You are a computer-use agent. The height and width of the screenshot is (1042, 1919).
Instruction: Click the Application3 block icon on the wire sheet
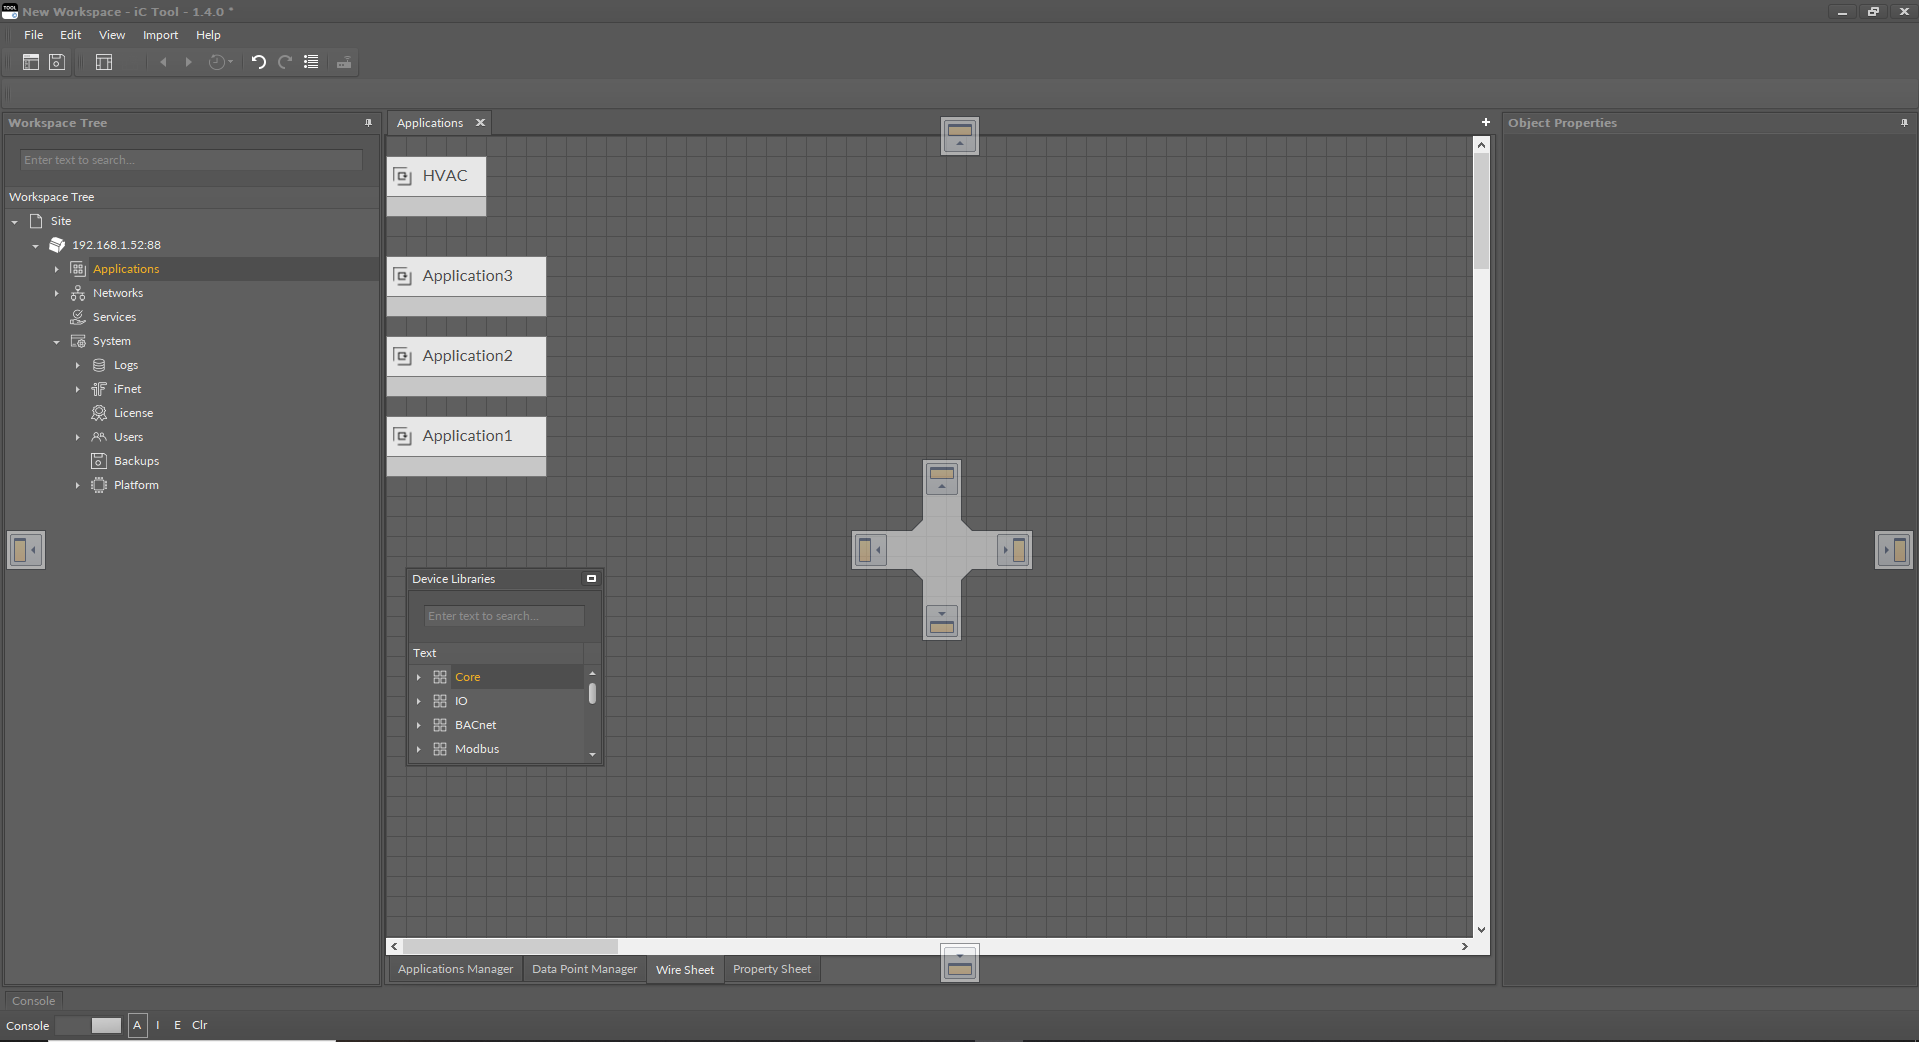point(403,276)
